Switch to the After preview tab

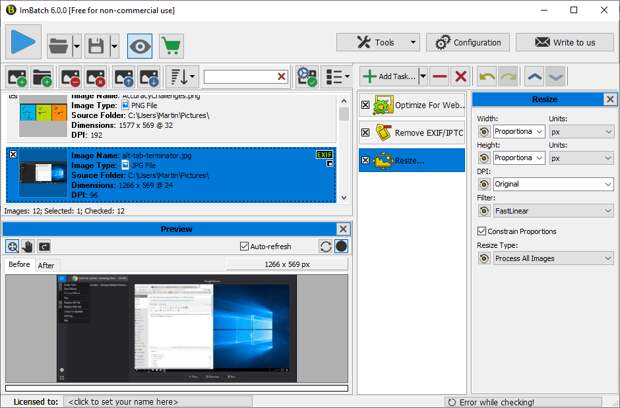46,265
